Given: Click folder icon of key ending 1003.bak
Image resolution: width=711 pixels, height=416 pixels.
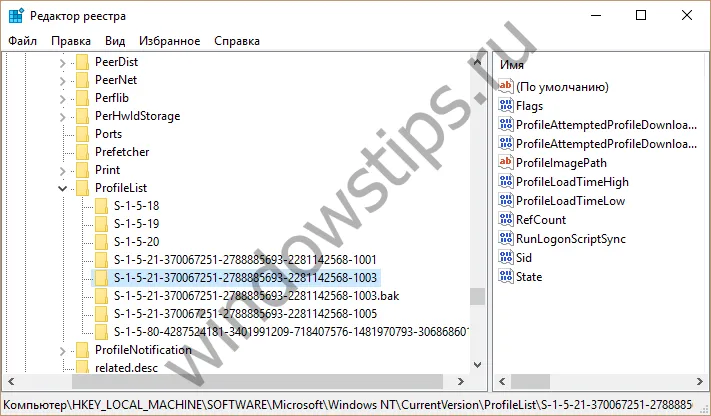Looking at the screenshot, I should point(102,296).
